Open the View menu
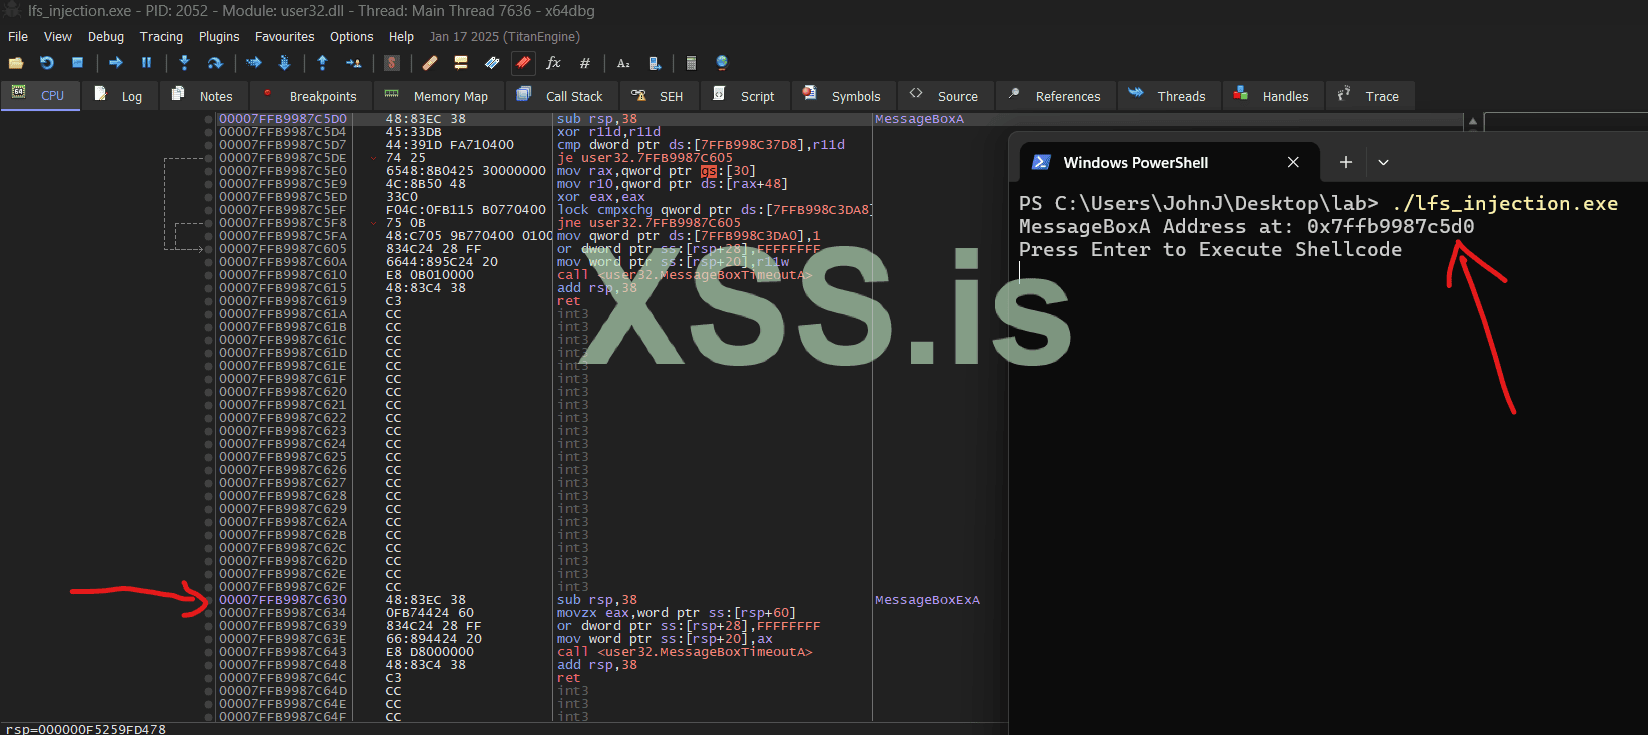 (x=58, y=36)
